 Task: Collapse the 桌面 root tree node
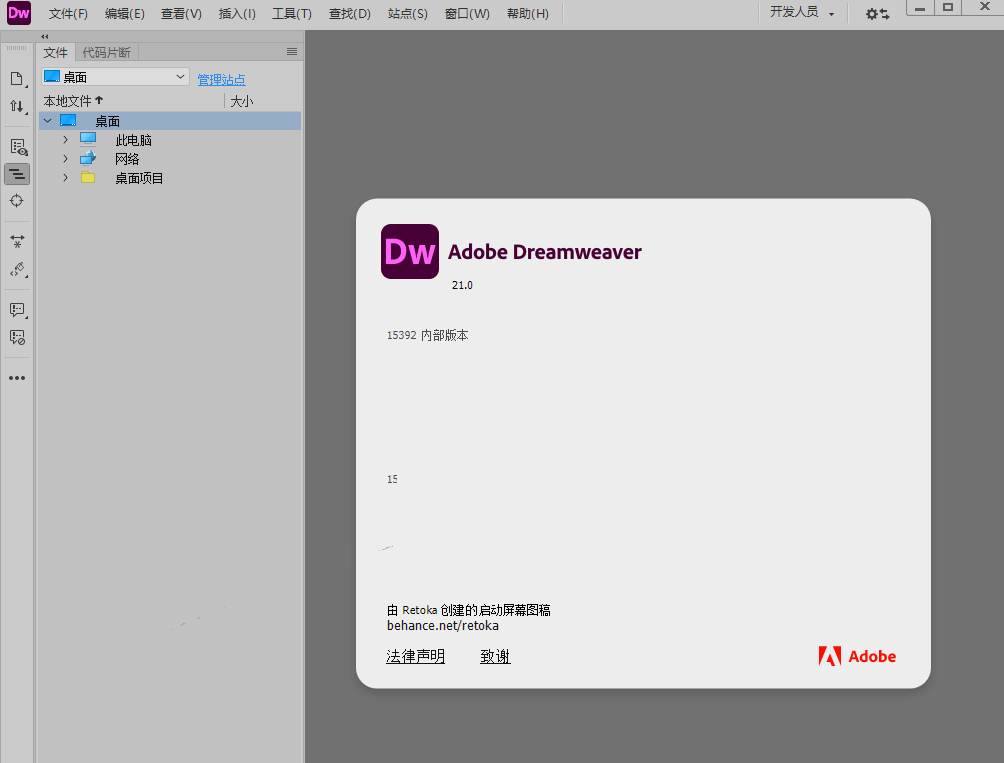[x=48, y=120]
